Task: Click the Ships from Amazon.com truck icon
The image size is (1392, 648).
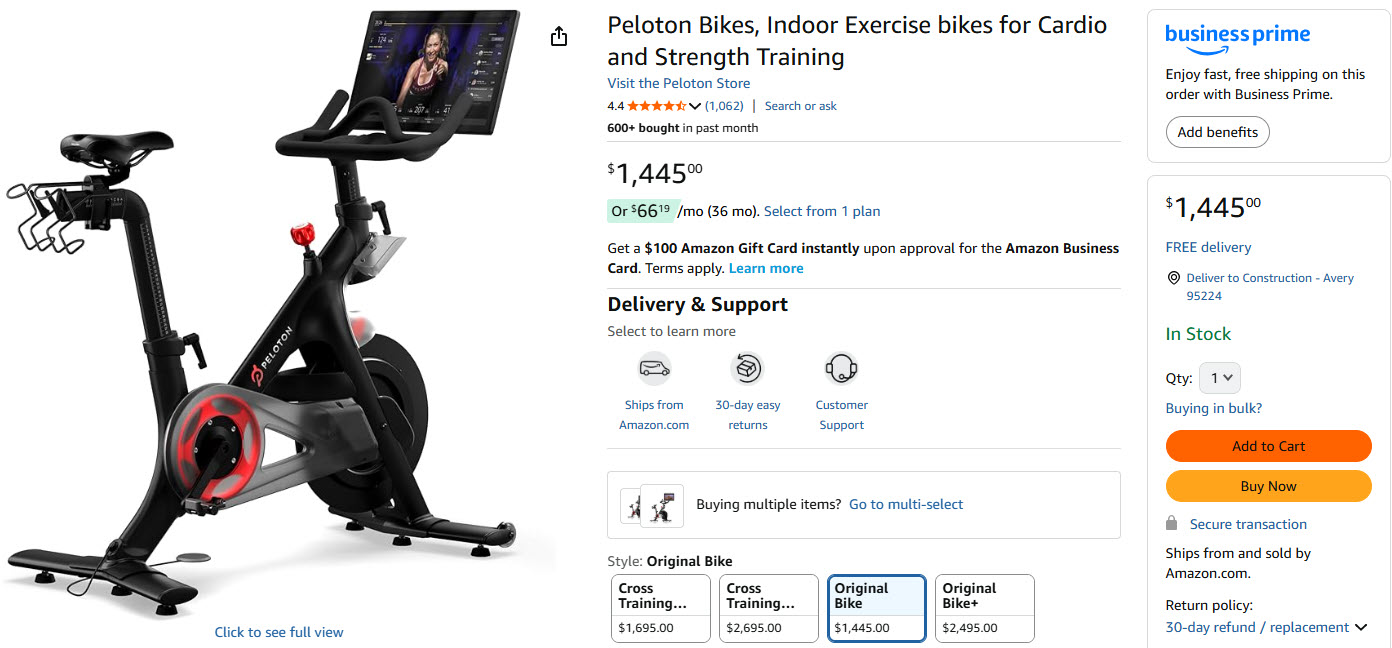Action: coord(654,369)
